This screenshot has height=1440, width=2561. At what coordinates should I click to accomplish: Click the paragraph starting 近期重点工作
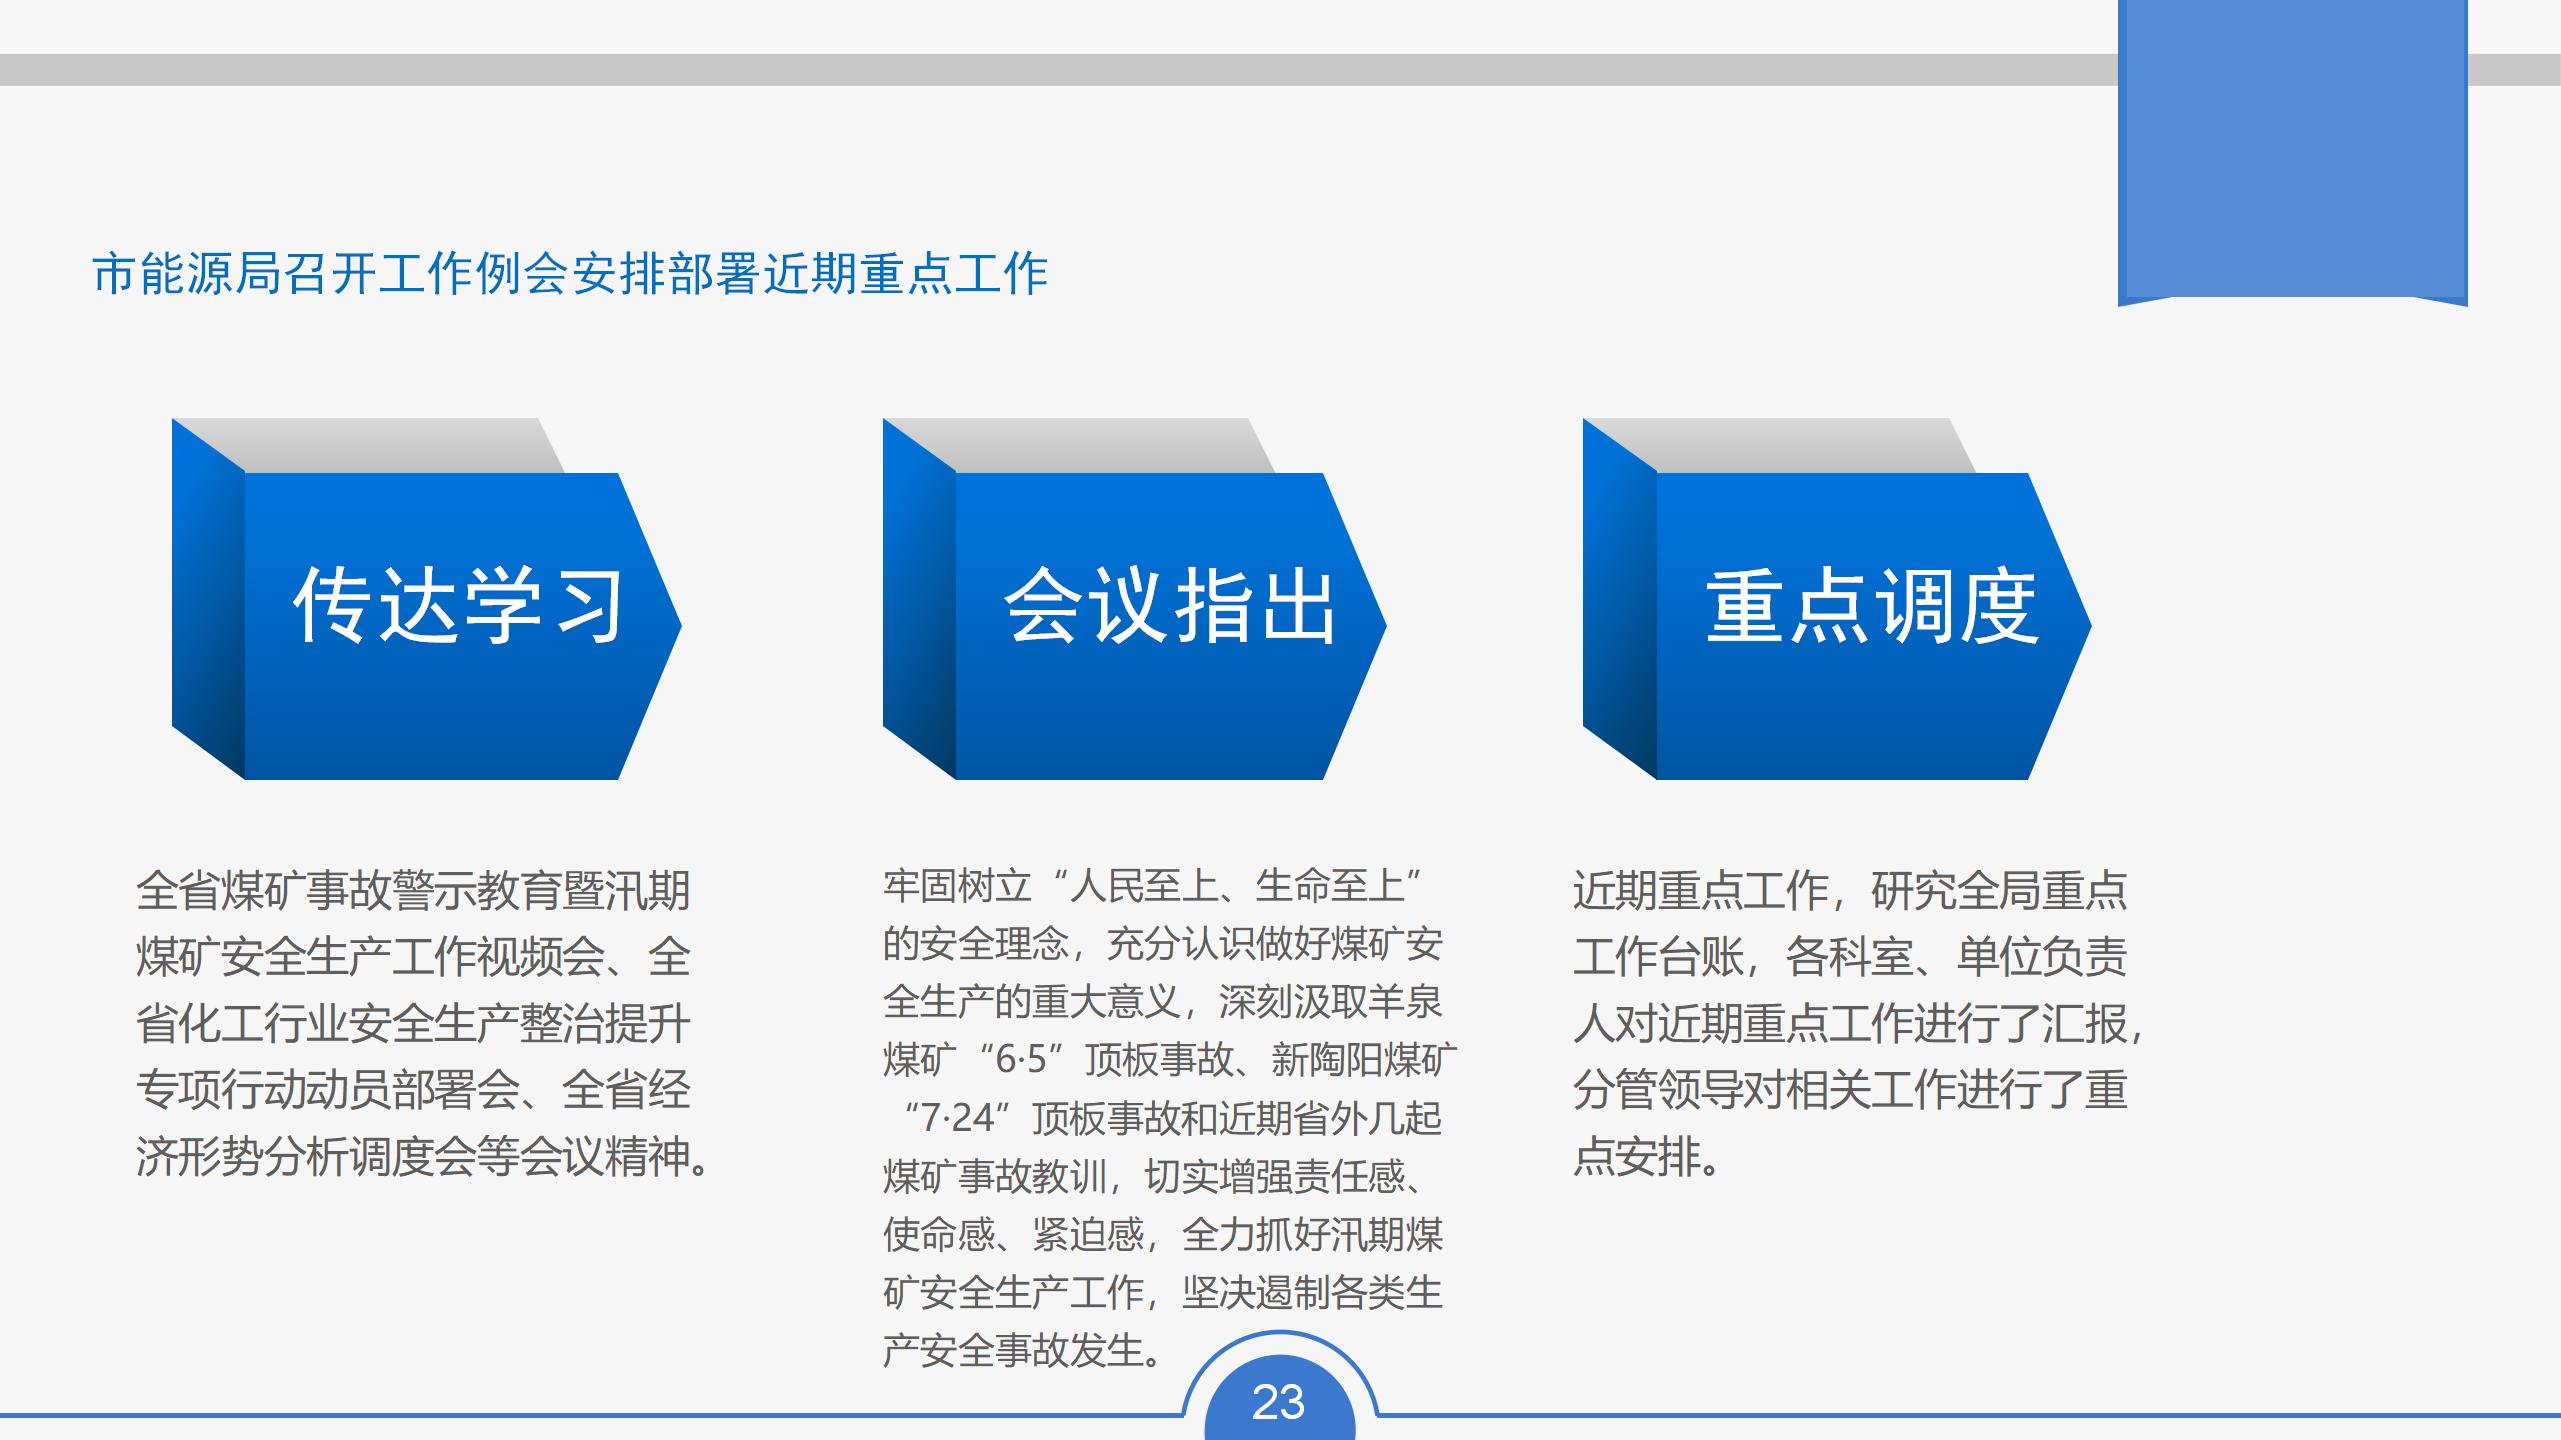tap(1857, 1023)
